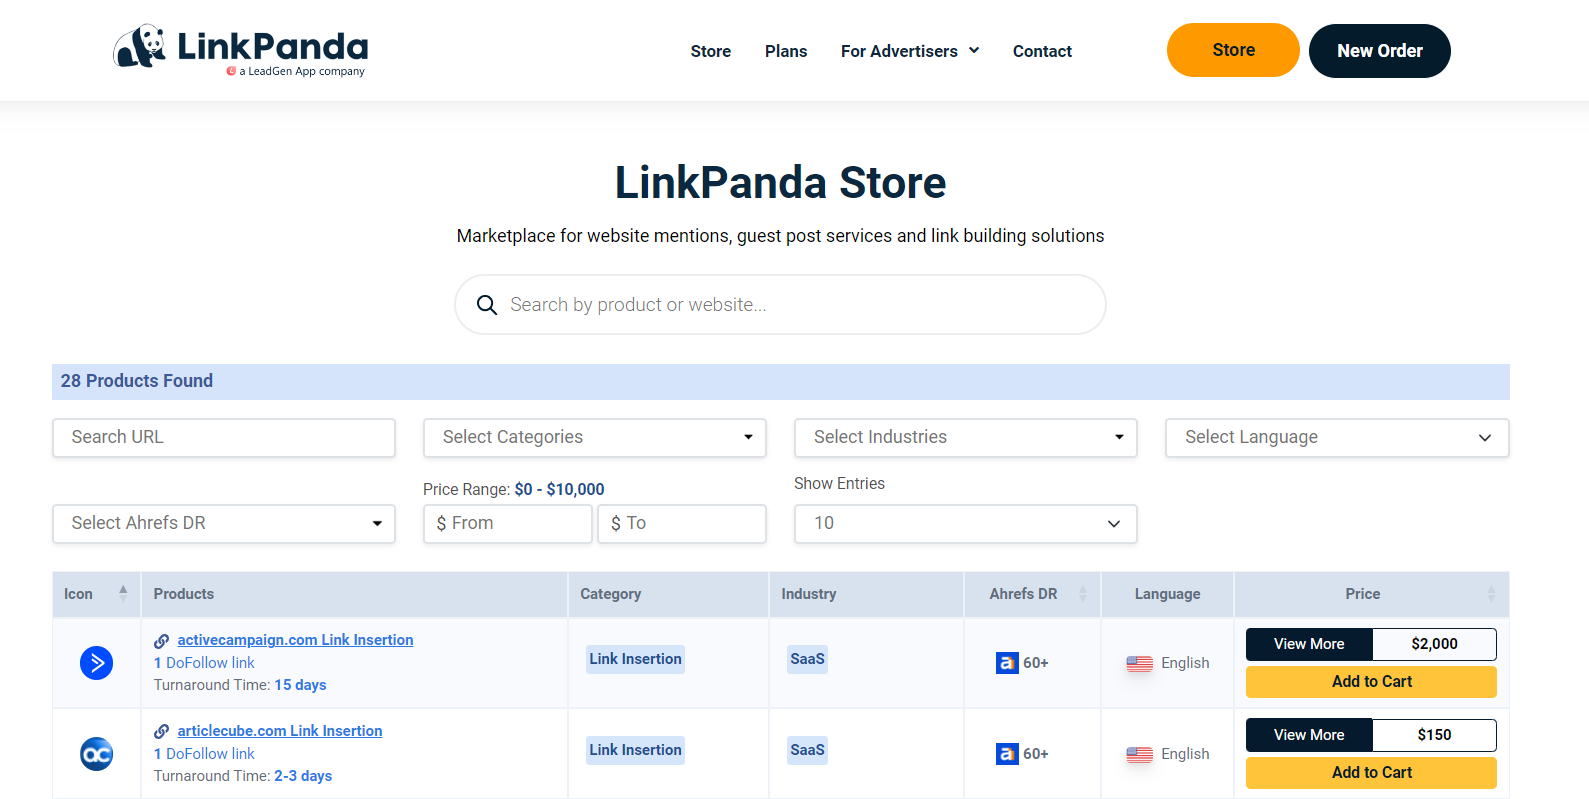Click 'Price Range: $0 - $10,000' label

513,489
